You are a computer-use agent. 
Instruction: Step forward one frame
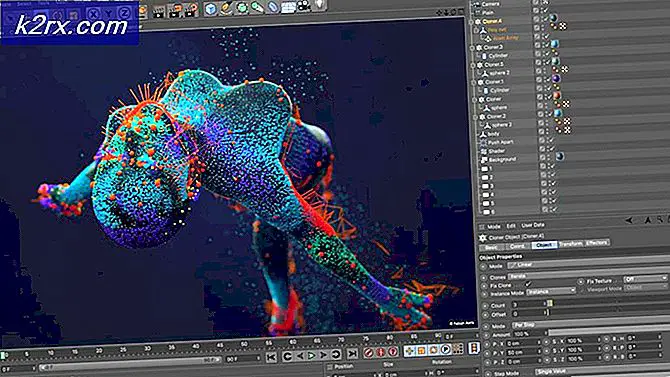(323, 355)
